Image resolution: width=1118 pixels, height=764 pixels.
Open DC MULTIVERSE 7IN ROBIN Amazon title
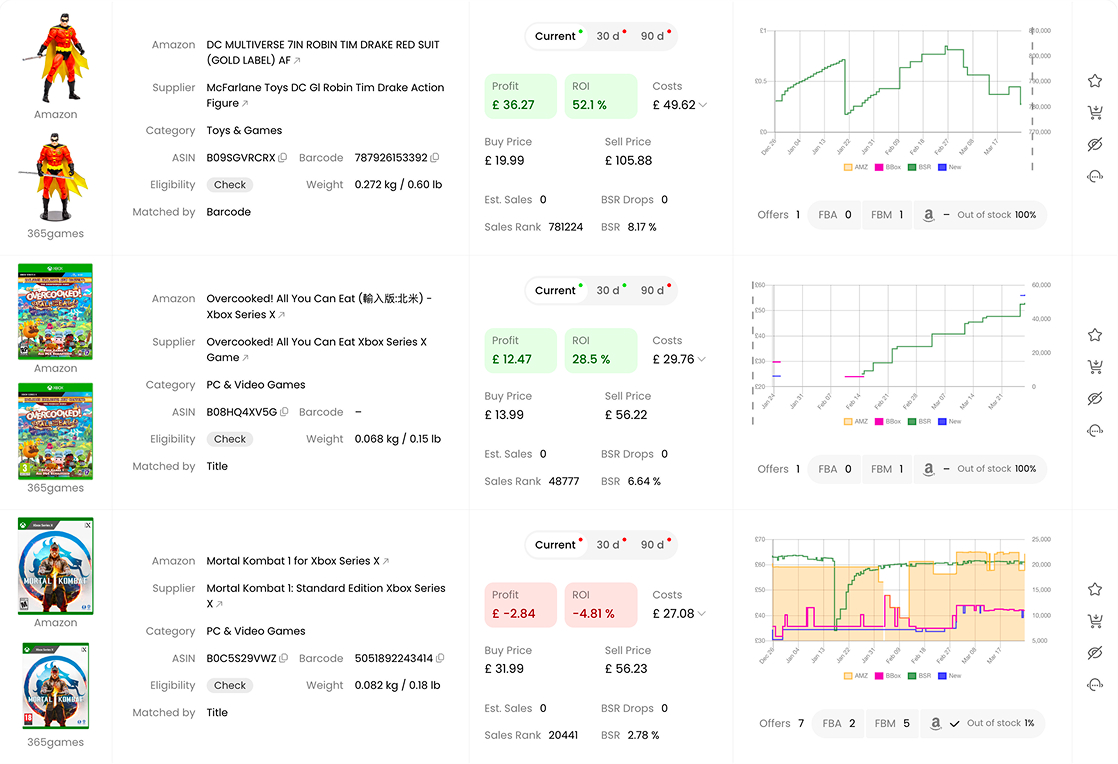[x=323, y=52]
